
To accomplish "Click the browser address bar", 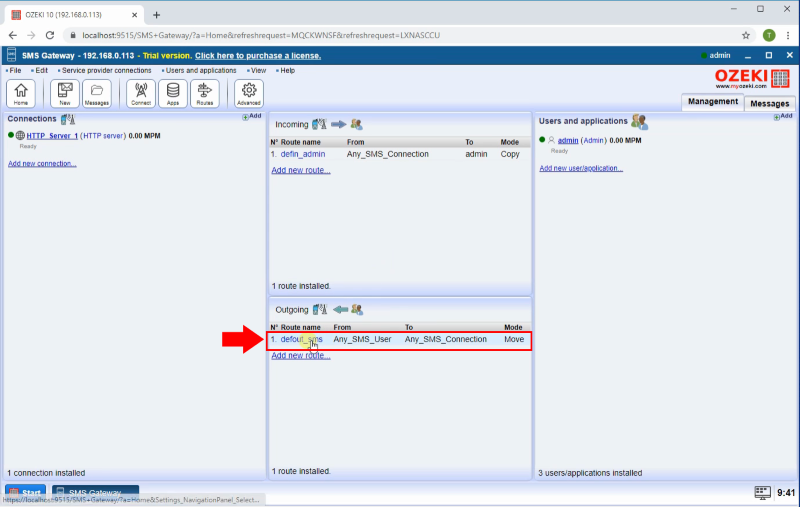I will 398,35.
